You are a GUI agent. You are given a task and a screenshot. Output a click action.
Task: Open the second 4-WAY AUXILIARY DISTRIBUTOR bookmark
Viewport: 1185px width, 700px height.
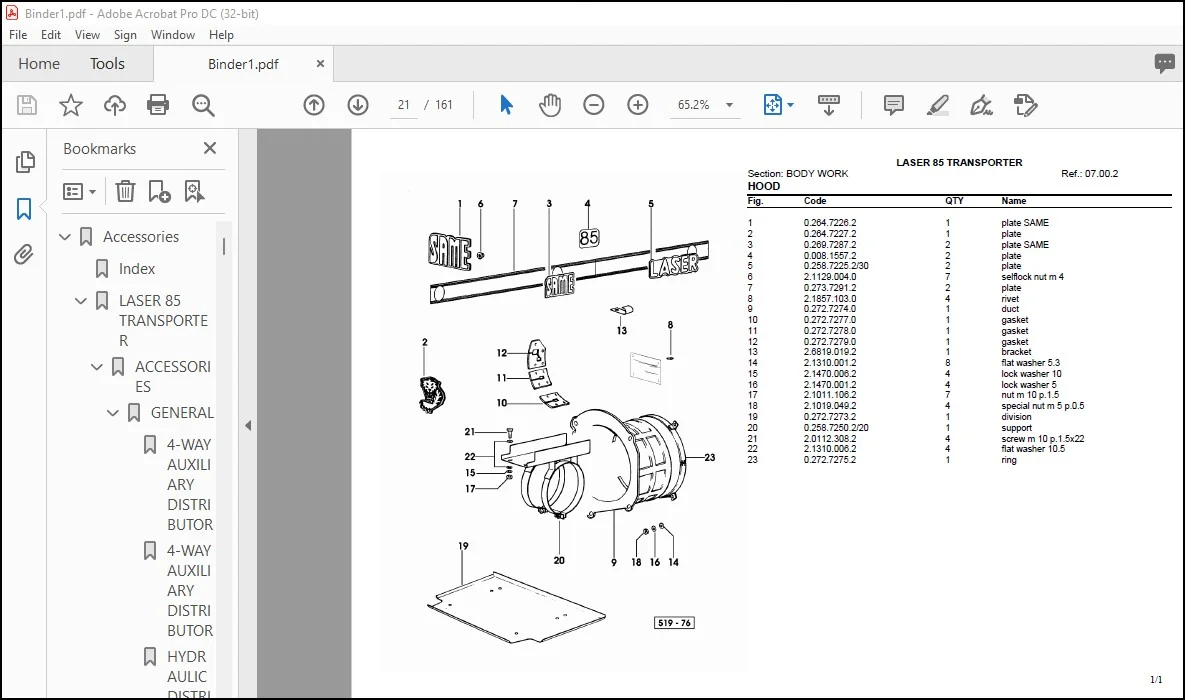click(190, 590)
